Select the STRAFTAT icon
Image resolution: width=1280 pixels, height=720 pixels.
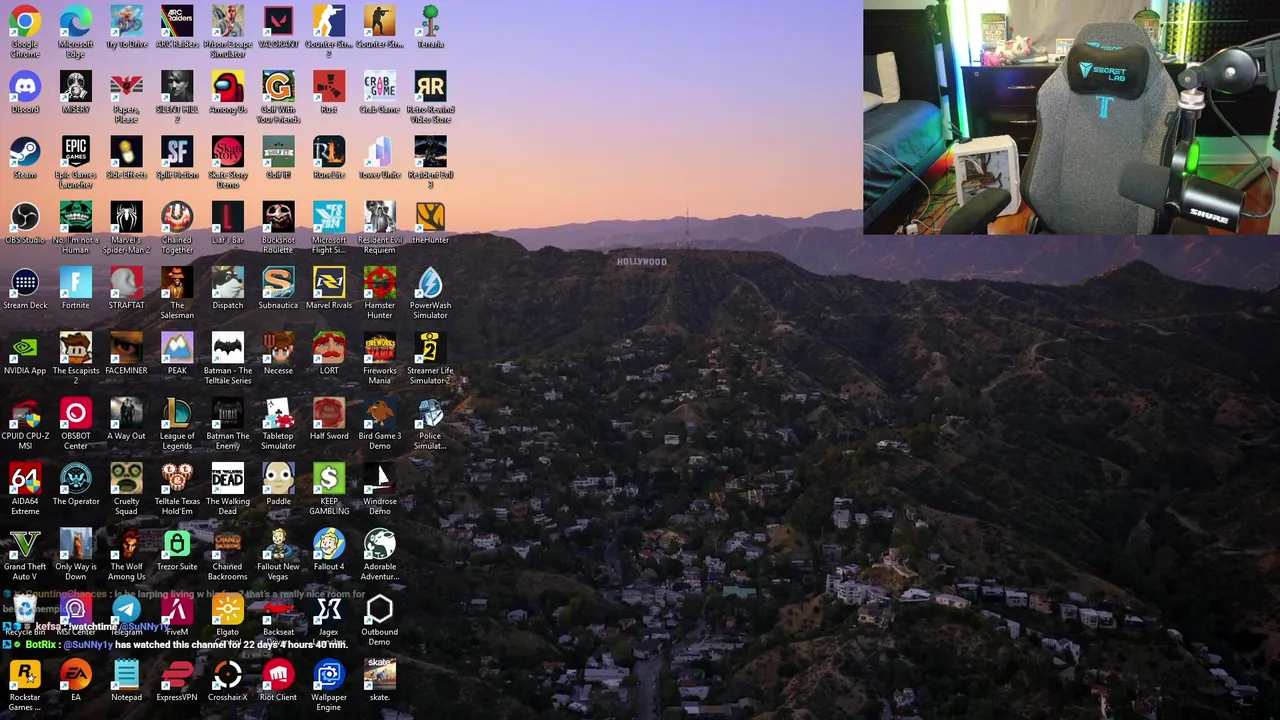126,288
